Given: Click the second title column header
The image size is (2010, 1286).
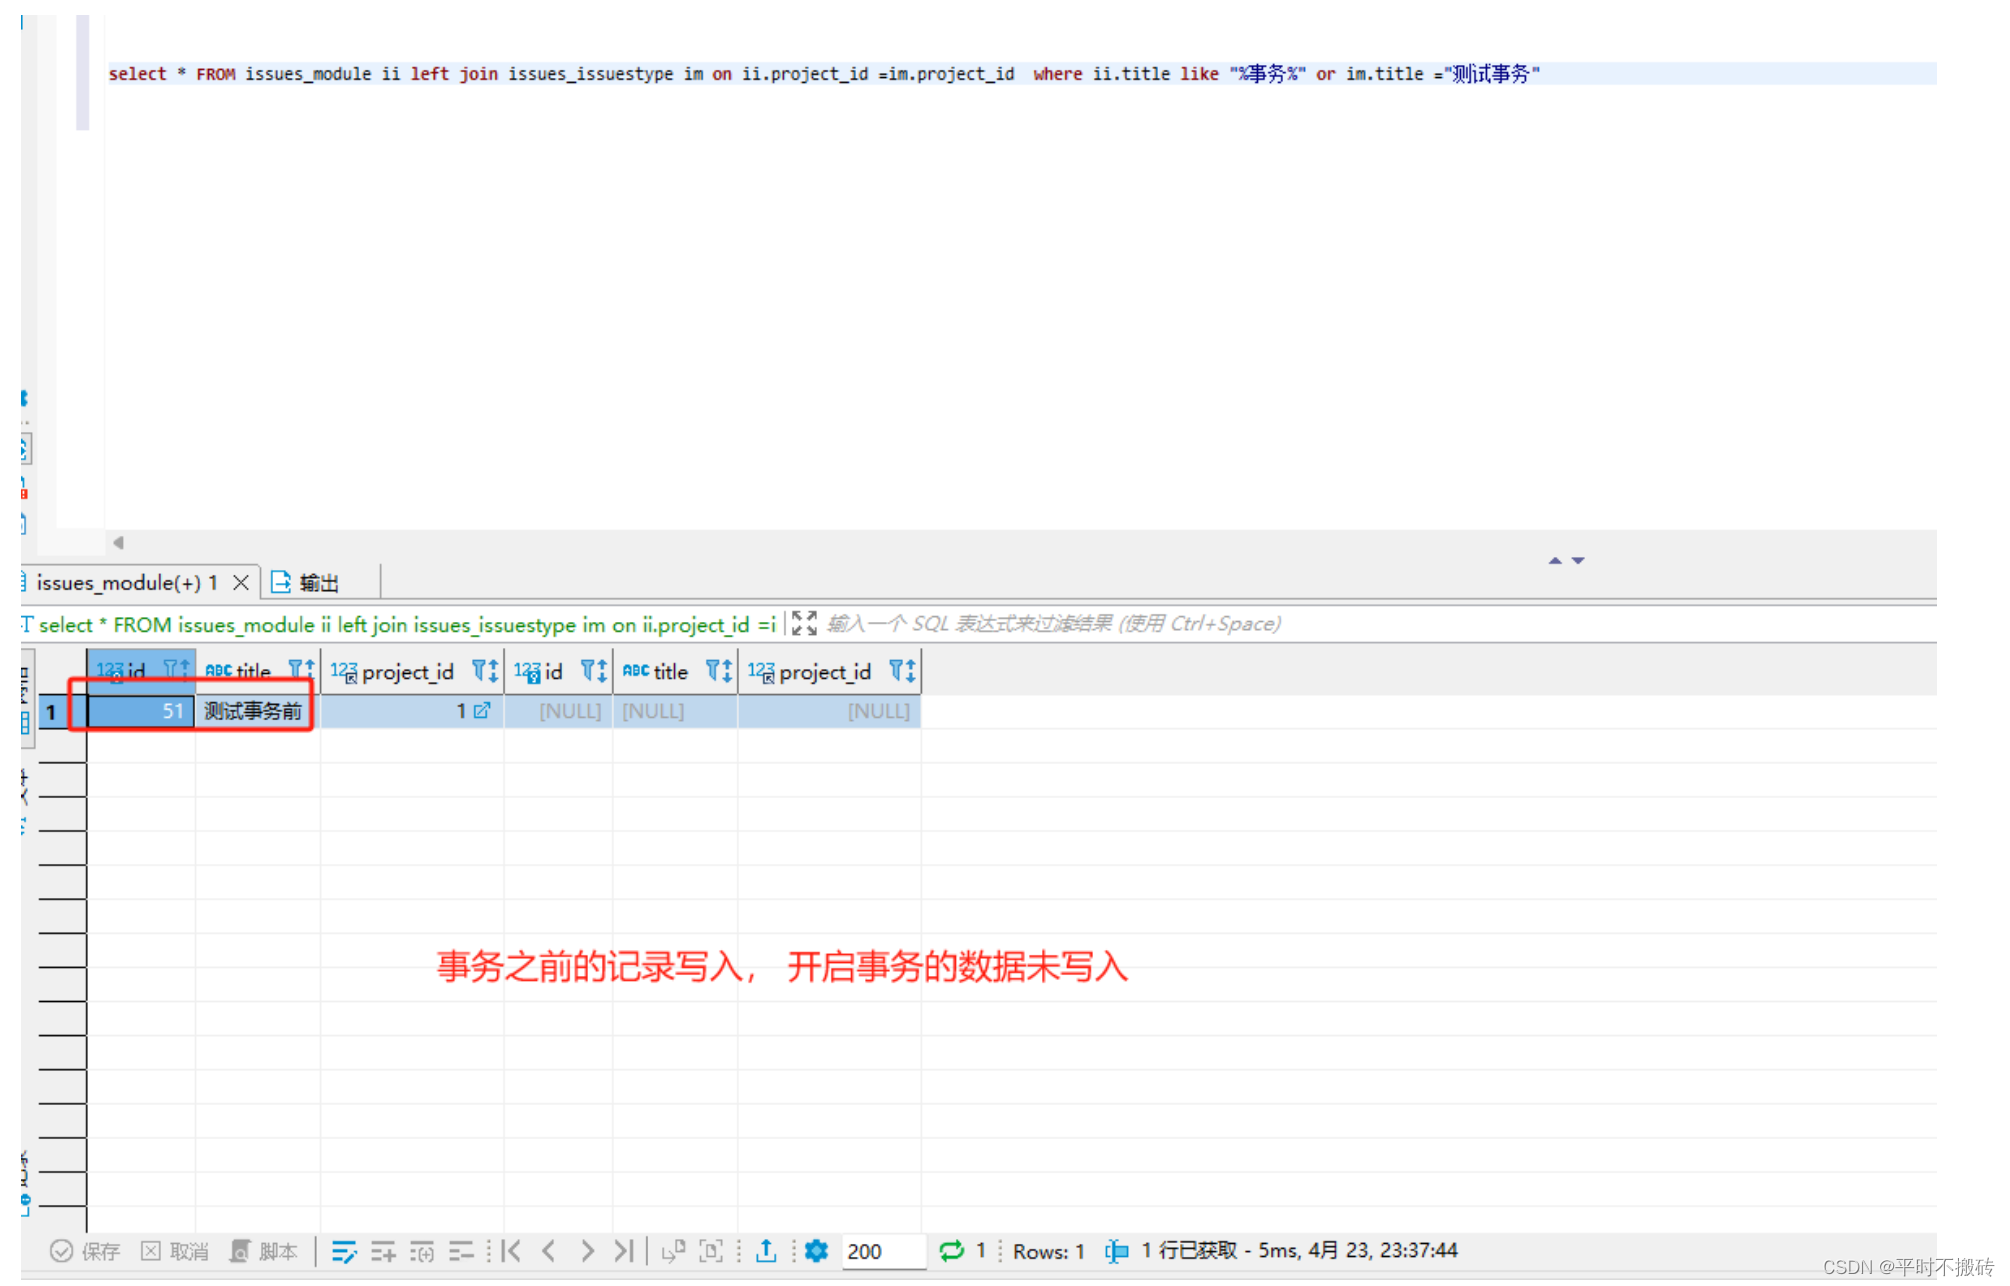Looking at the screenshot, I should tap(675, 671).
